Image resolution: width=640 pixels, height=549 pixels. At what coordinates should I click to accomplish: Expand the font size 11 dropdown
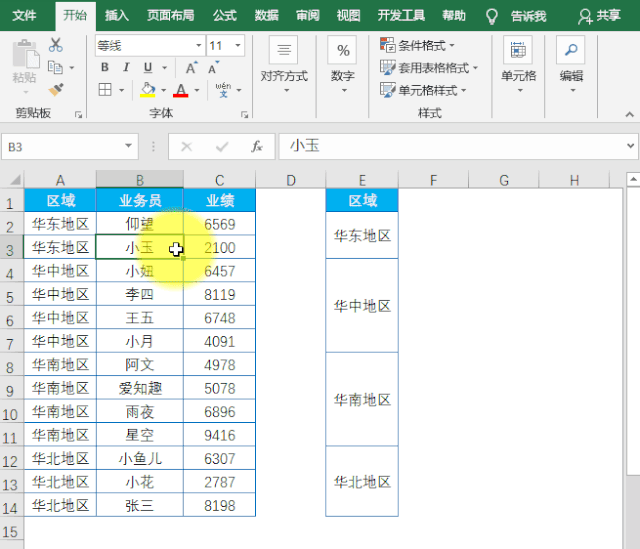237,45
